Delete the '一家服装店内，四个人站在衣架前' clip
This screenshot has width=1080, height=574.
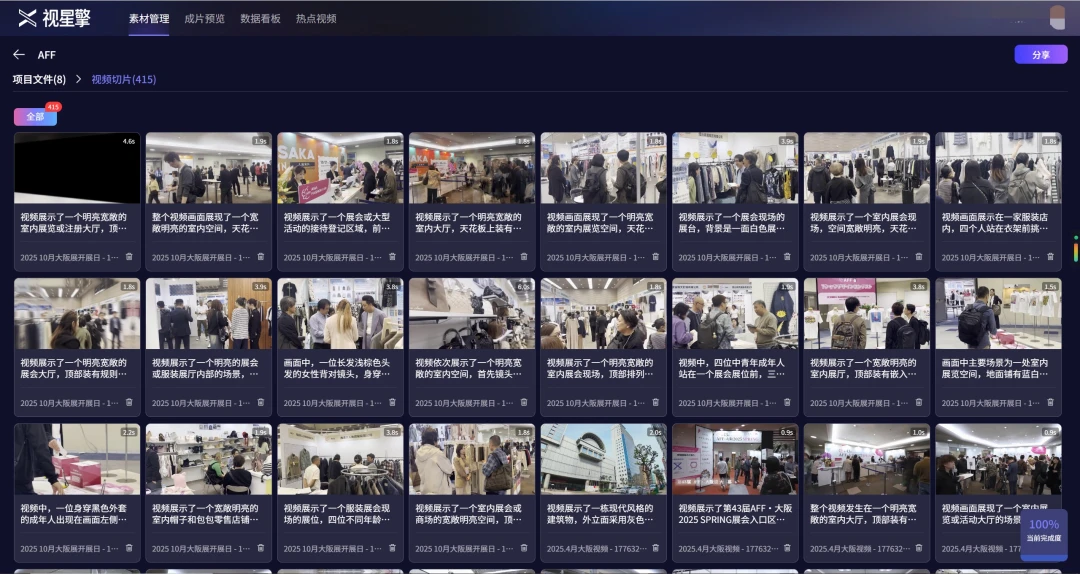tap(1050, 257)
